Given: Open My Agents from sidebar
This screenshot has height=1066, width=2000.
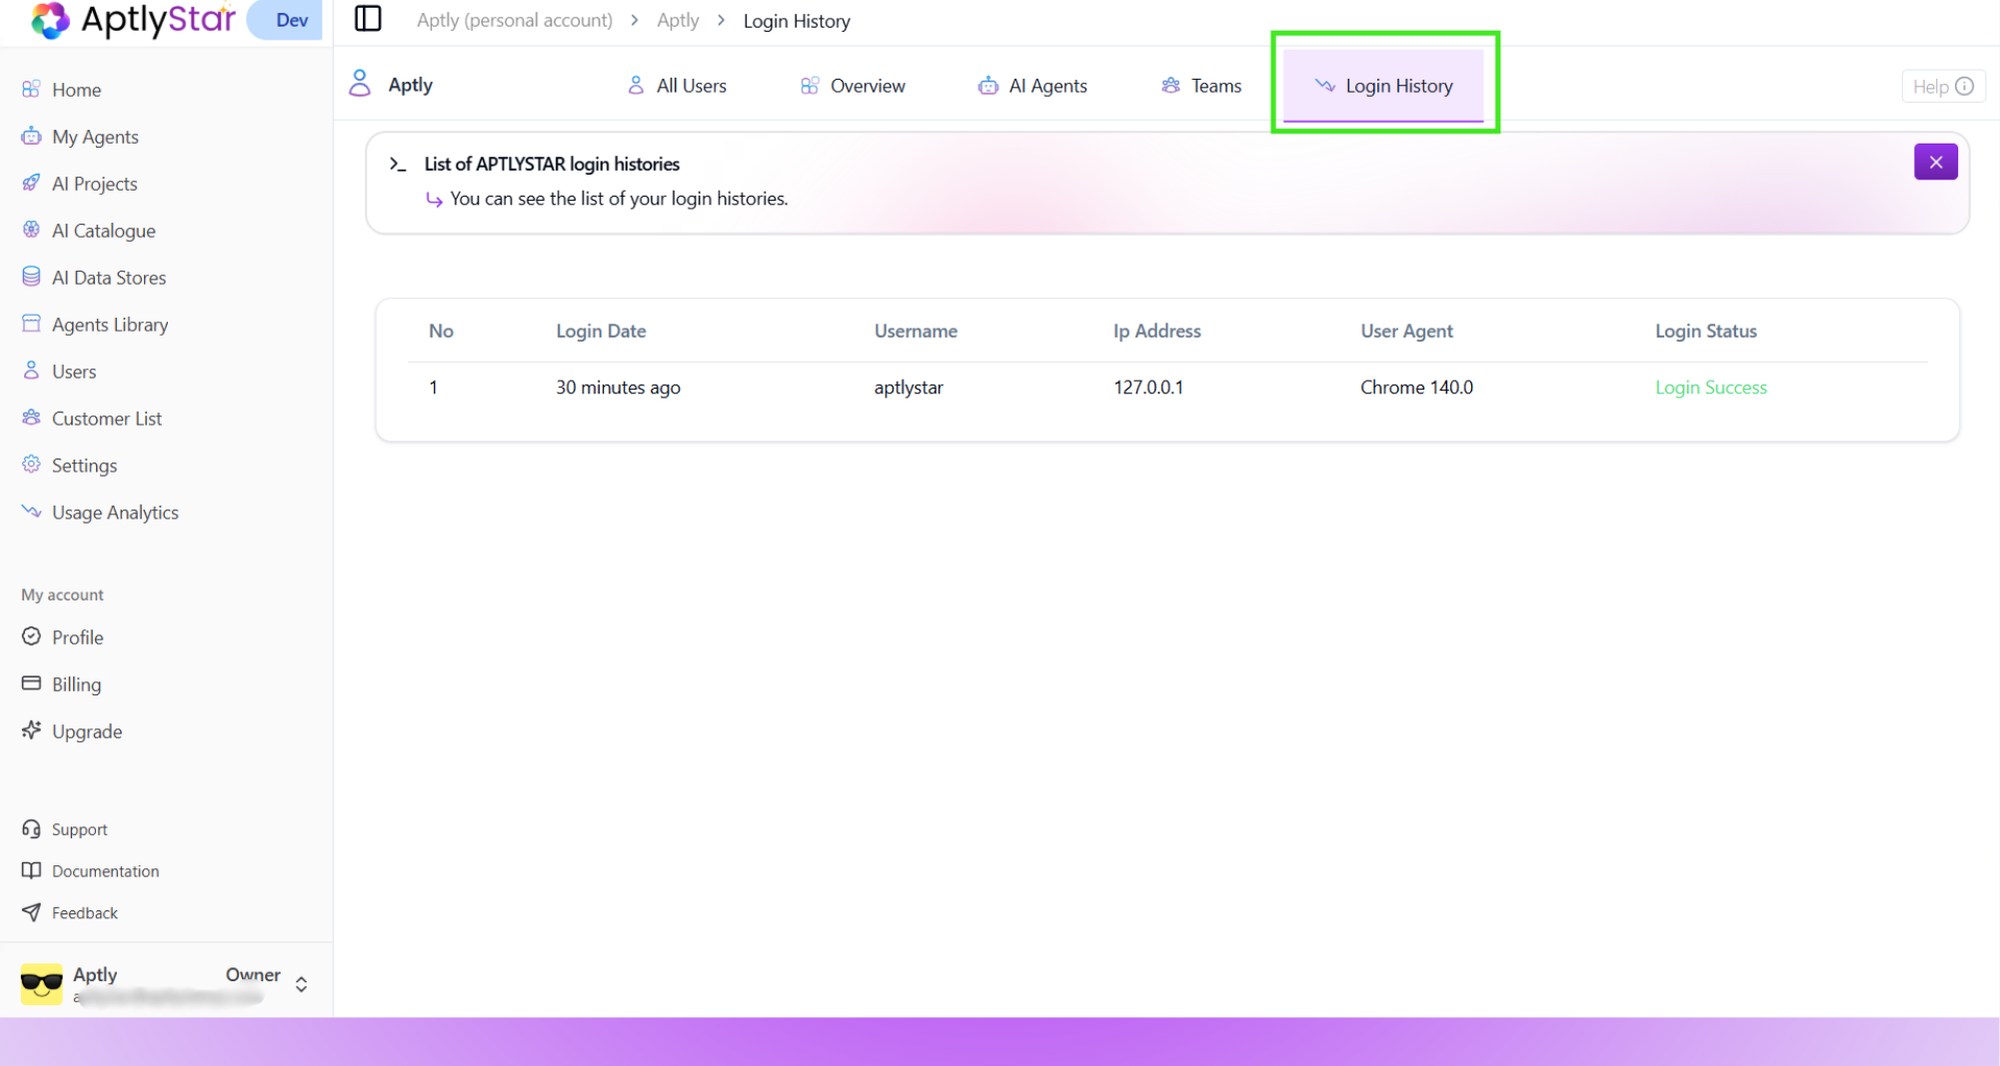Looking at the screenshot, I should click(x=95, y=136).
